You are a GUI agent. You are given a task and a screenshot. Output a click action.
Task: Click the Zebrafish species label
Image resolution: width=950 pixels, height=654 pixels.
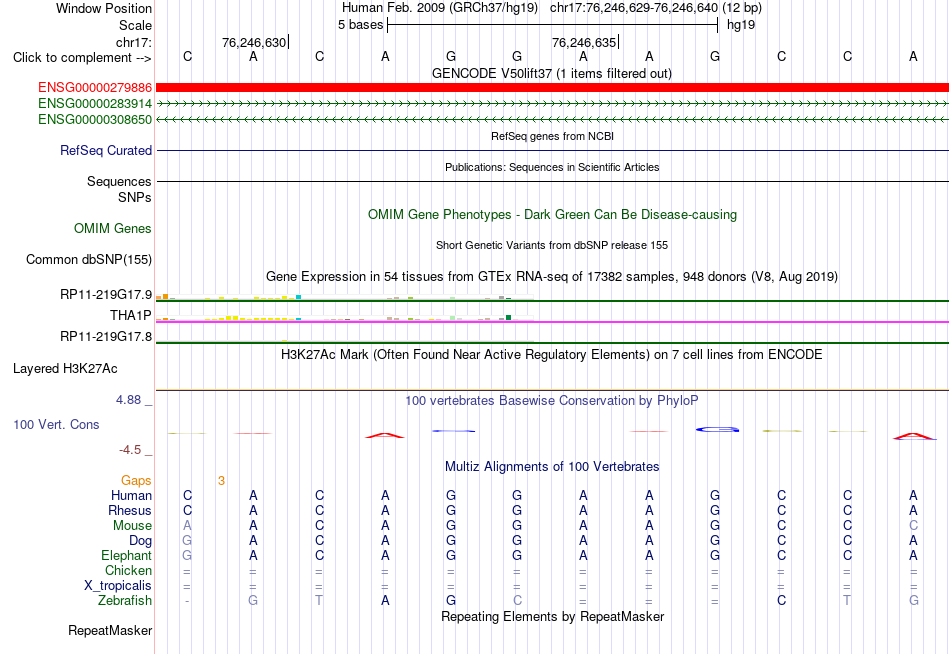[125, 601]
